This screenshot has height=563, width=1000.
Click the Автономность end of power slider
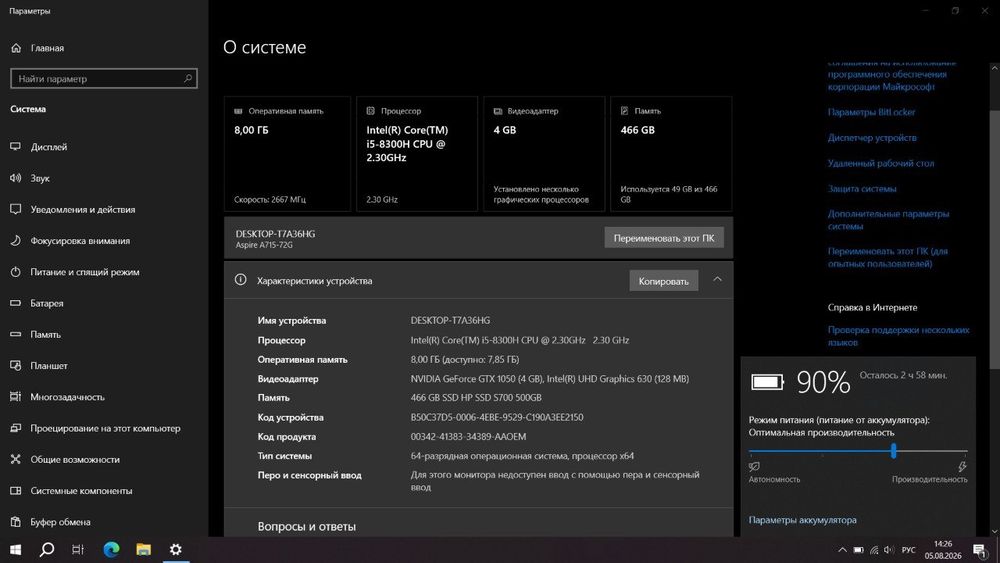(774, 479)
